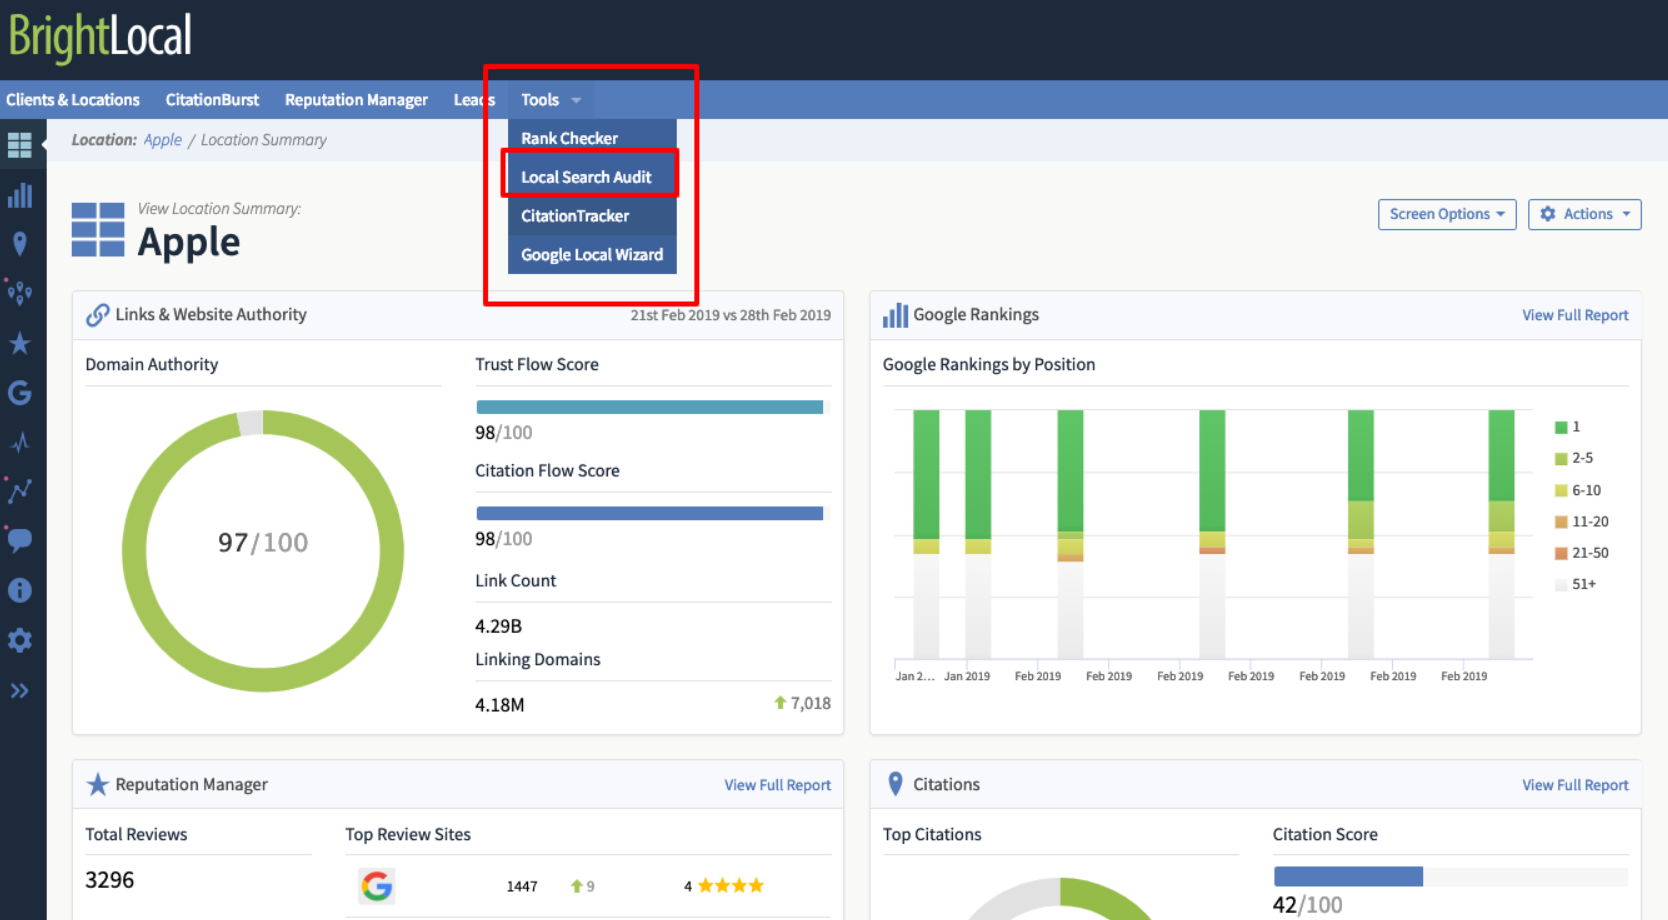
Task: Click the Linking Domains value 4.18M
Action: tap(500, 705)
